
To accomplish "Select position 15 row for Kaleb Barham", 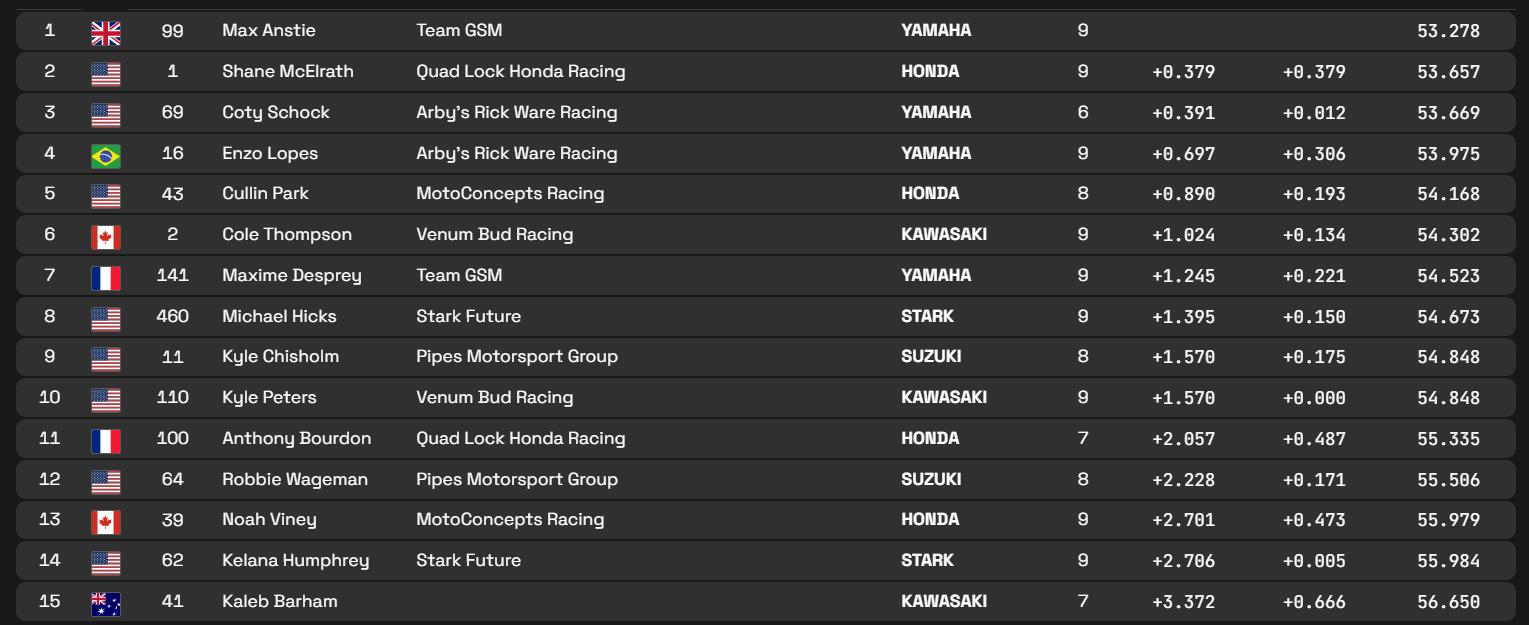I will [x=765, y=601].
